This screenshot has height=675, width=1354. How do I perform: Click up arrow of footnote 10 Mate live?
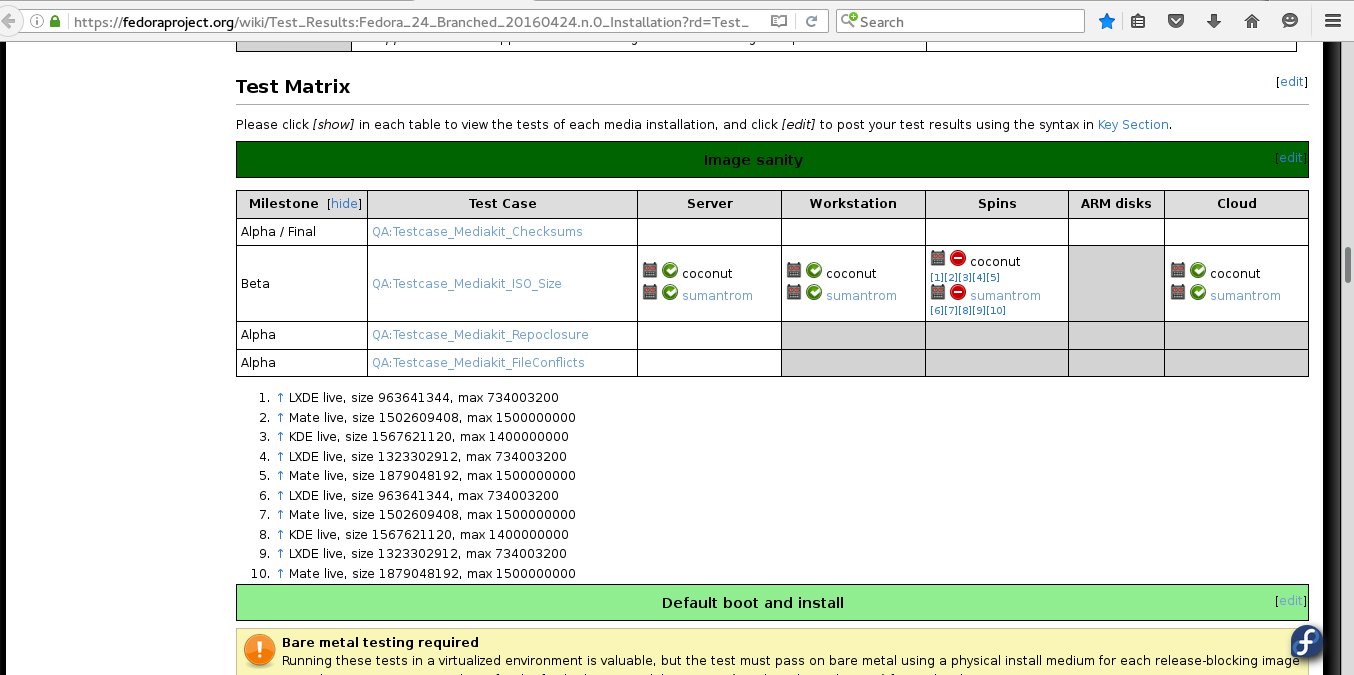280,574
